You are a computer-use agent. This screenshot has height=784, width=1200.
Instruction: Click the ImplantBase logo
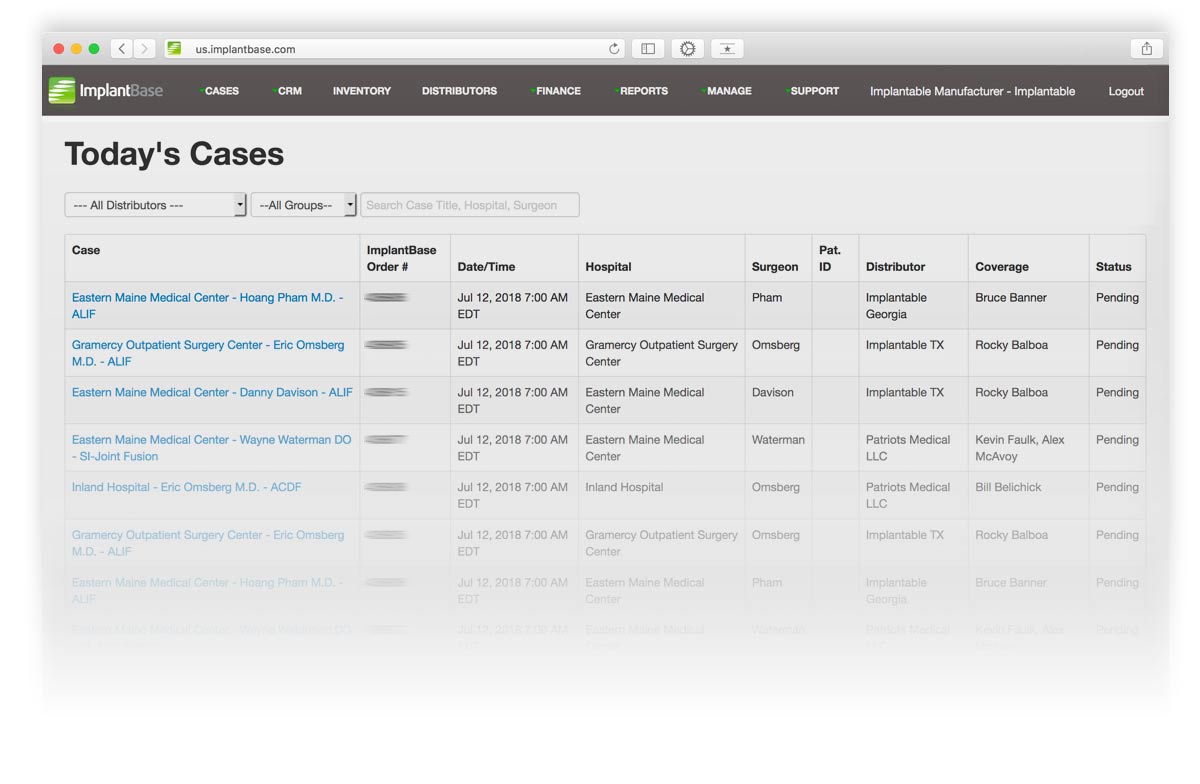tap(105, 90)
